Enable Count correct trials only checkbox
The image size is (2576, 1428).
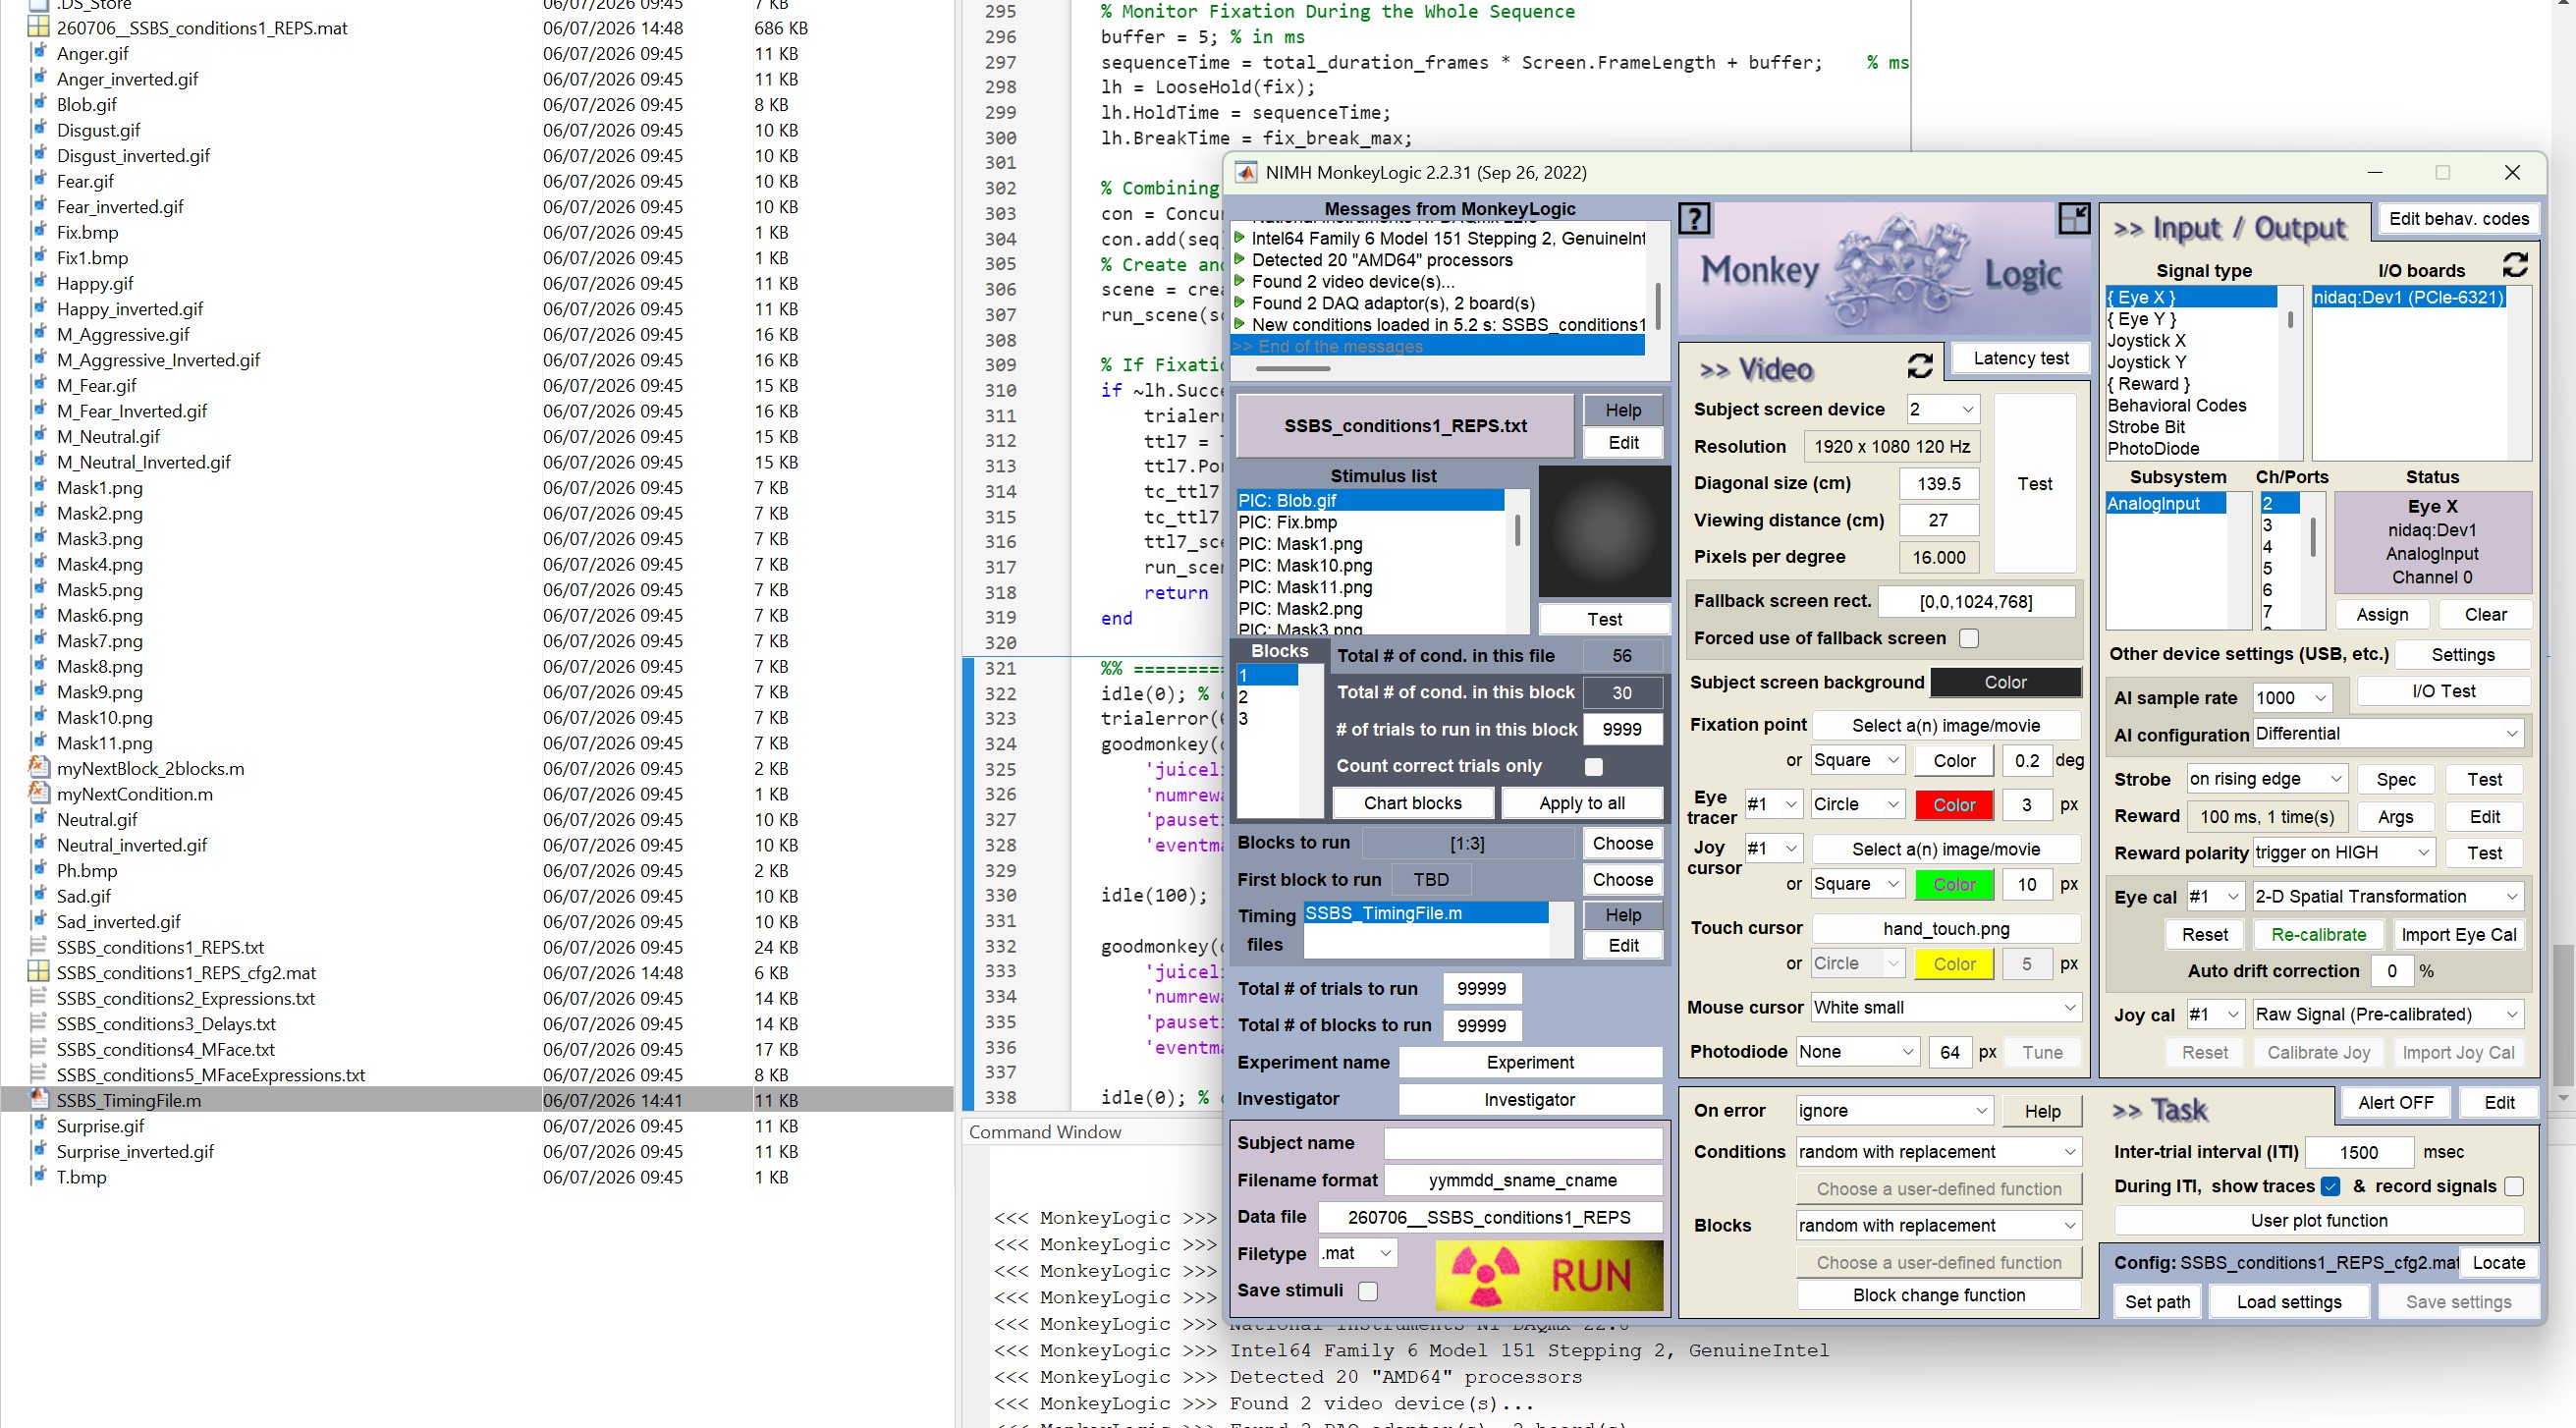point(1594,766)
